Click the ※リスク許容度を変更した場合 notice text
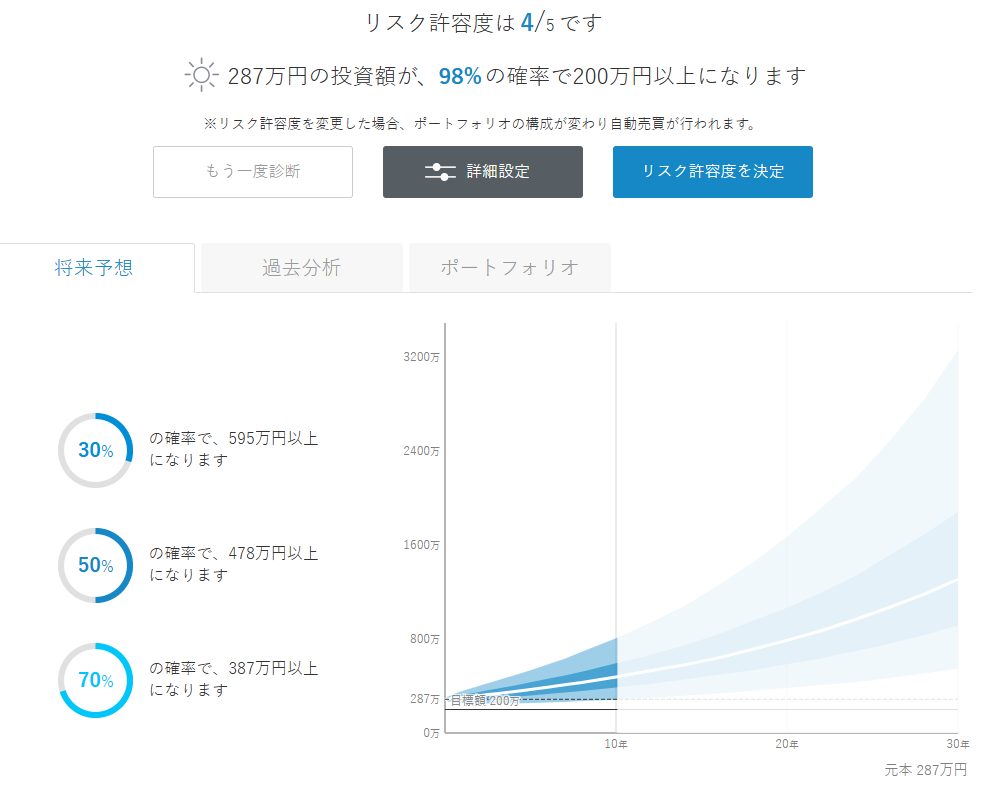The image size is (986, 796). [x=480, y=124]
